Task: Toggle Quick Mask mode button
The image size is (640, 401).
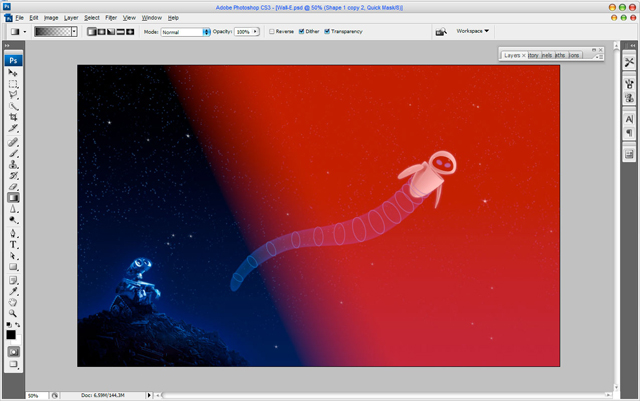Action: [x=13, y=352]
